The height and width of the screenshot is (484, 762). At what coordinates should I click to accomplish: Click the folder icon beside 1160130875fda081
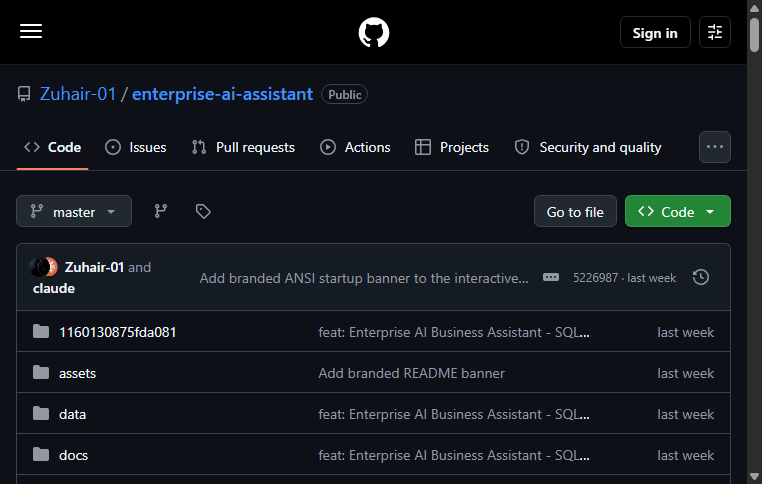(41, 332)
